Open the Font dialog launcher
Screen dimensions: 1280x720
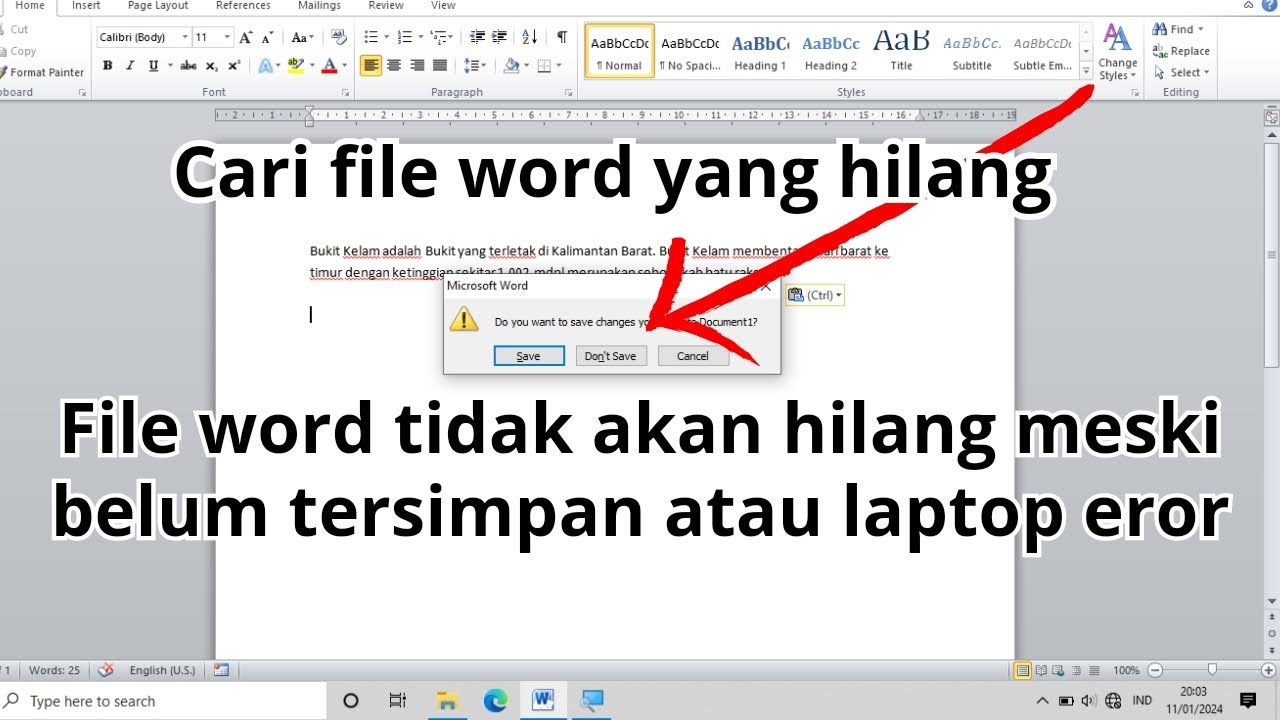point(345,92)
